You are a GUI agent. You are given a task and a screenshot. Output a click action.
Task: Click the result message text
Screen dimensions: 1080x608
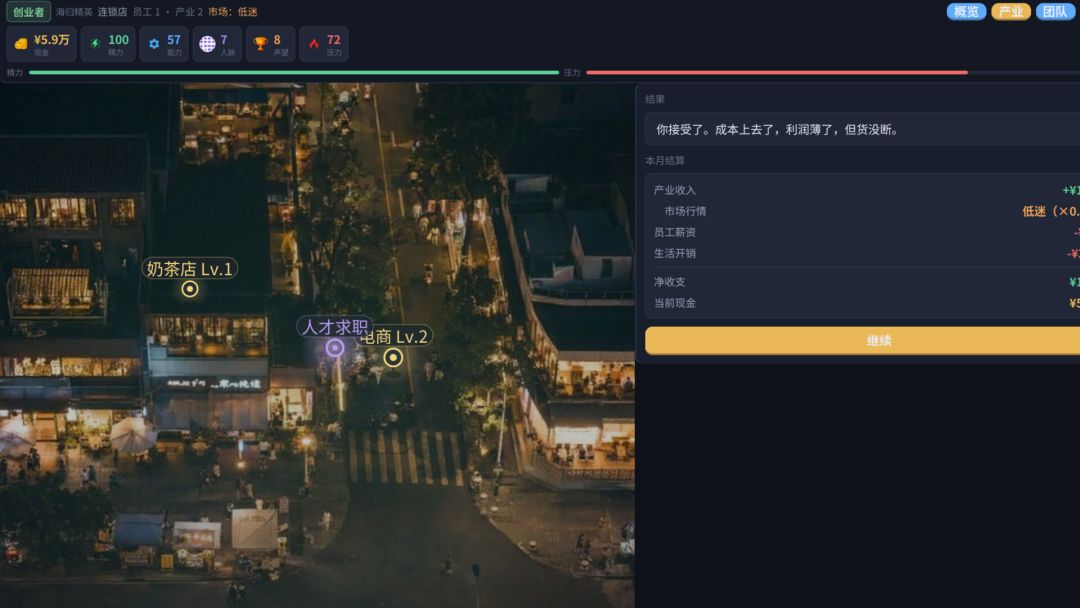click(x=777, y=129)
